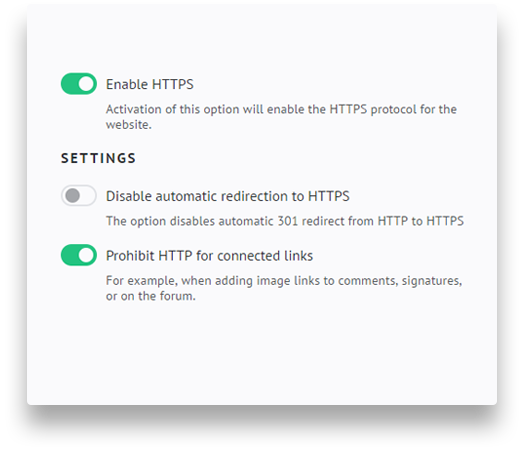Click the white knob of Enable HTTPS switch
The width and height of the screenshot is (524, 453).
tap(86, 84)
